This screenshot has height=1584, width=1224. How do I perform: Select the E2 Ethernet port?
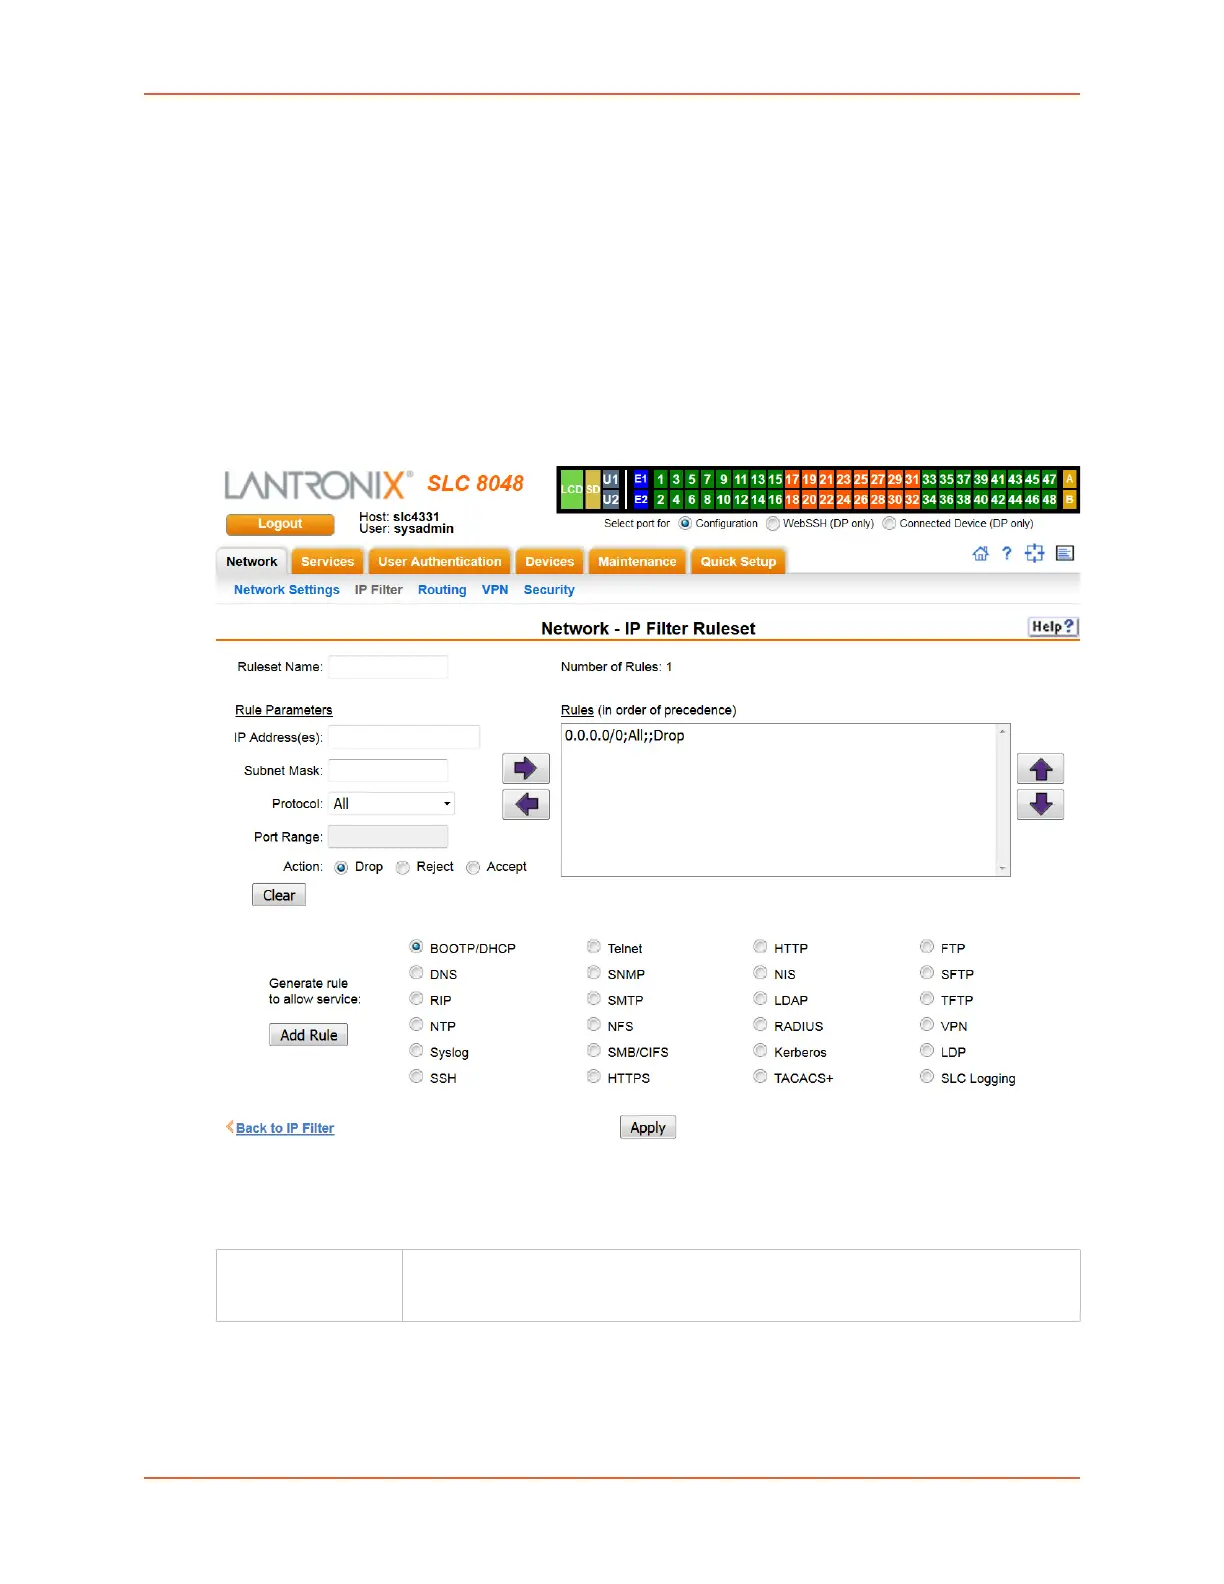(641, 499)
